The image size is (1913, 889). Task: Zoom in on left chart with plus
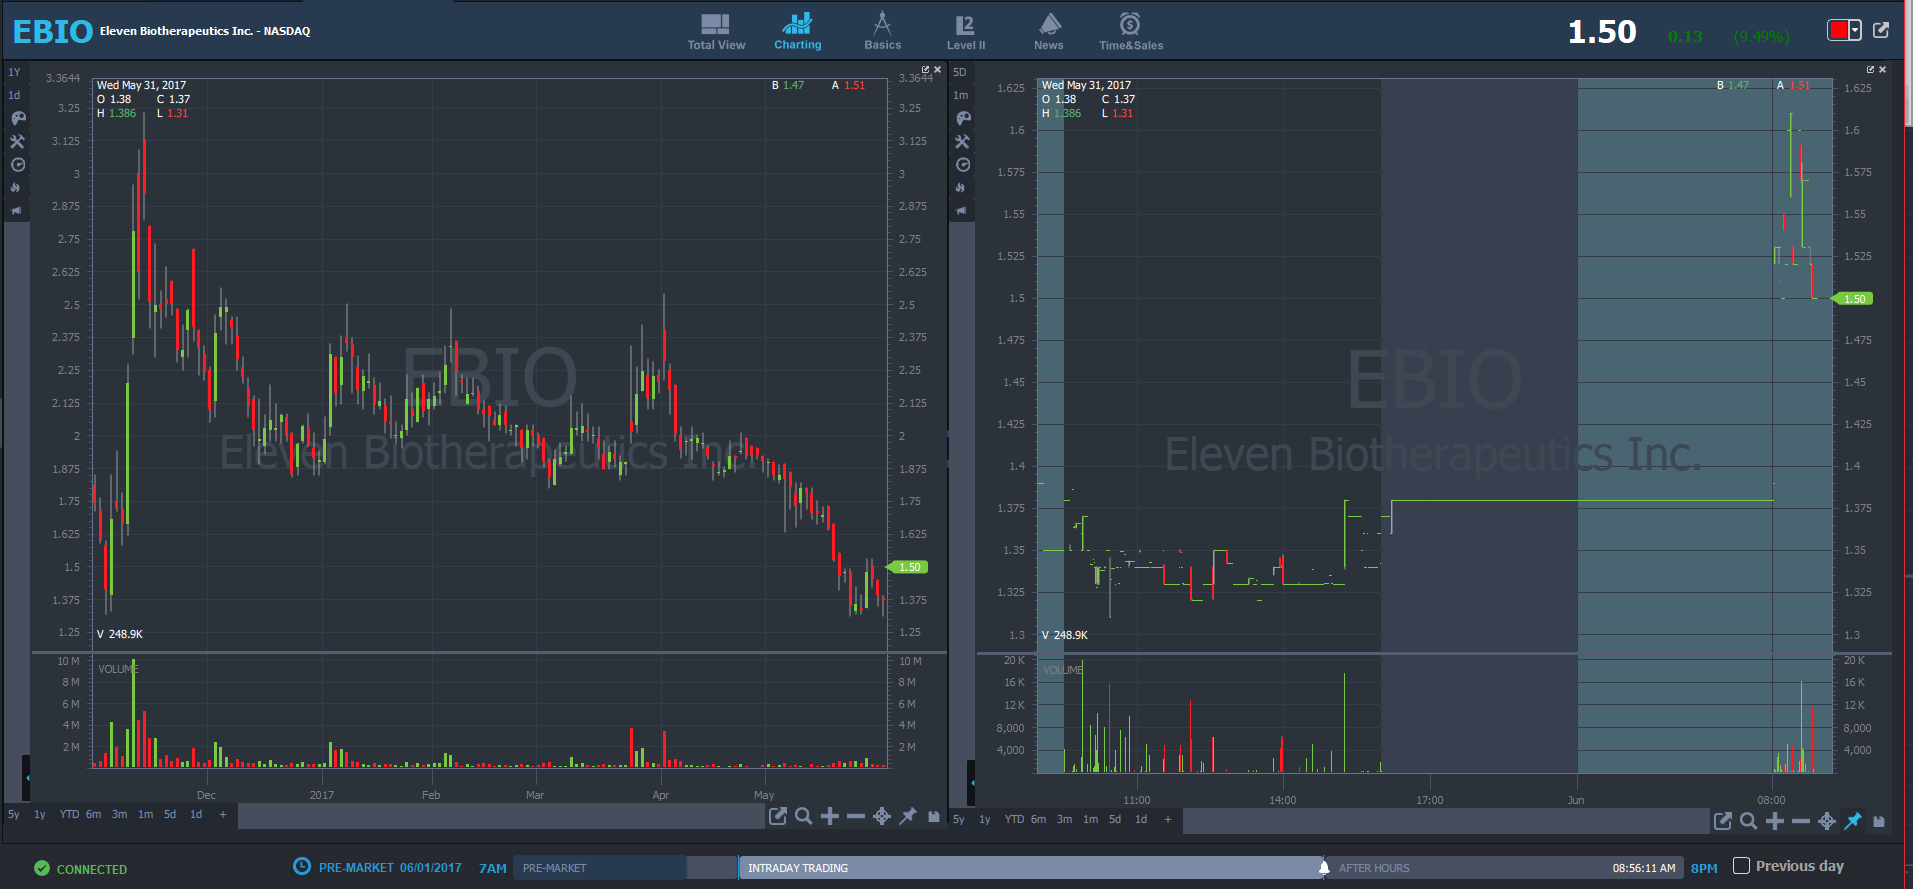[829, 816]
